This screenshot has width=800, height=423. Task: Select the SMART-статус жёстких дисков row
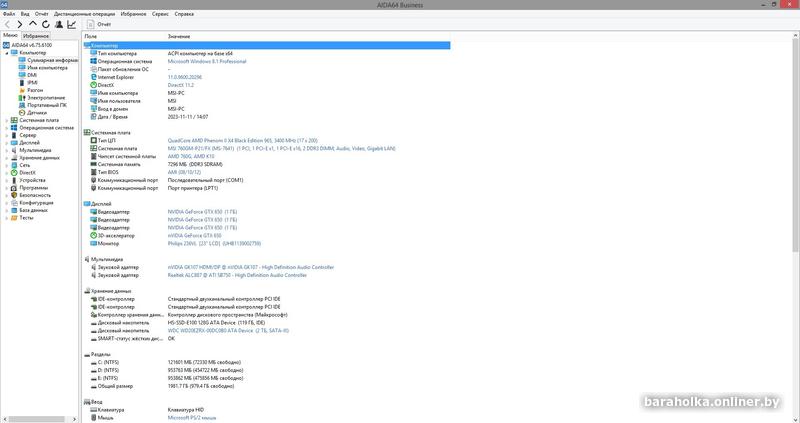pos(266,338)
